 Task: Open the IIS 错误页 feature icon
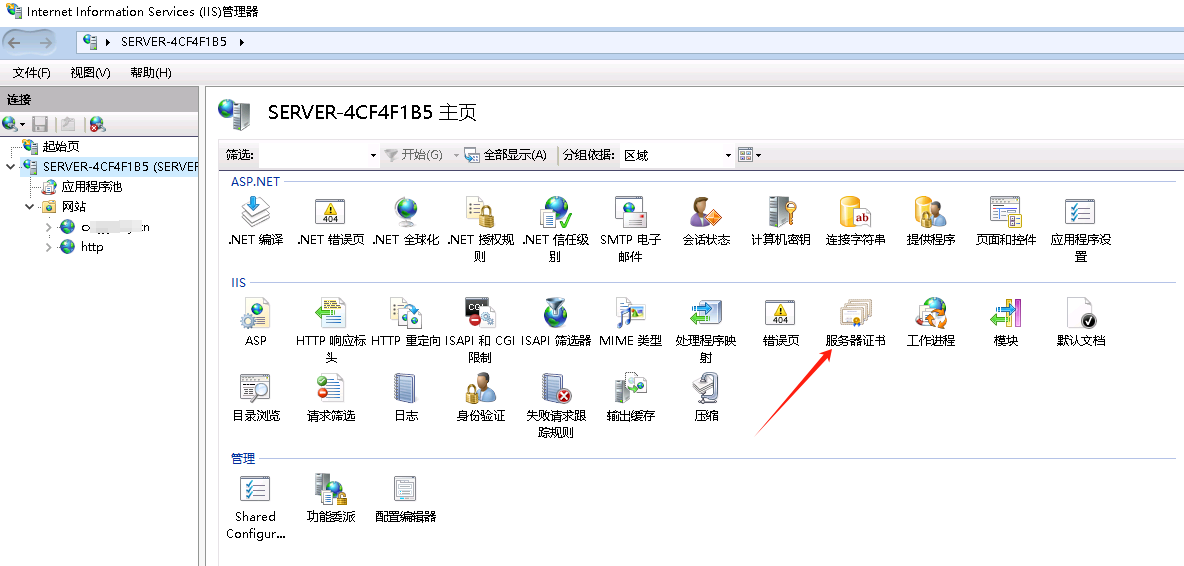(x=781, y=312)
